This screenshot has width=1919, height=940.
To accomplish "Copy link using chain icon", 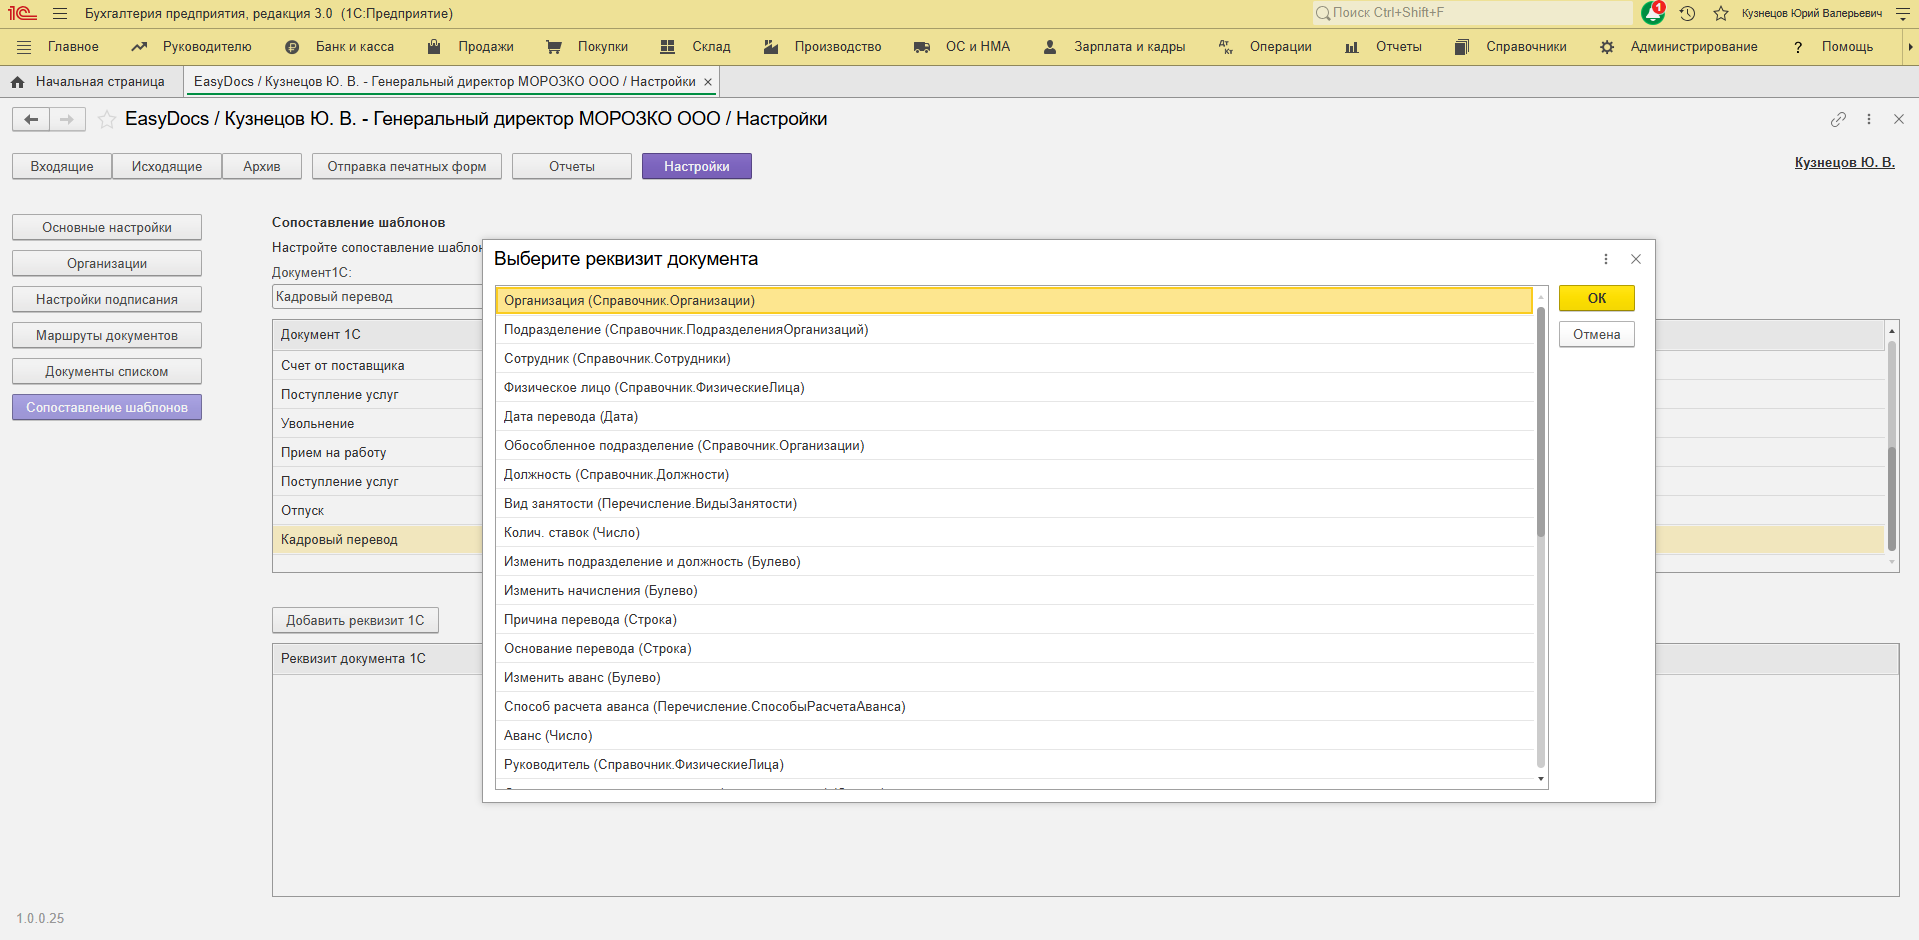I will (1838, 119).
